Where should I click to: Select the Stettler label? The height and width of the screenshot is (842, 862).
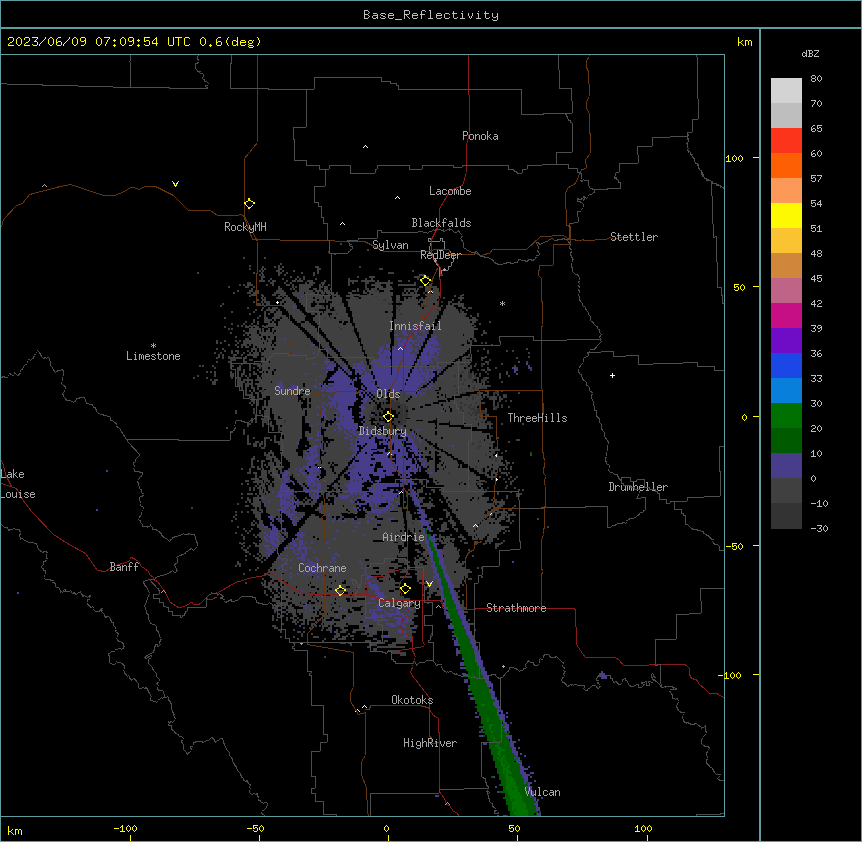633,237
